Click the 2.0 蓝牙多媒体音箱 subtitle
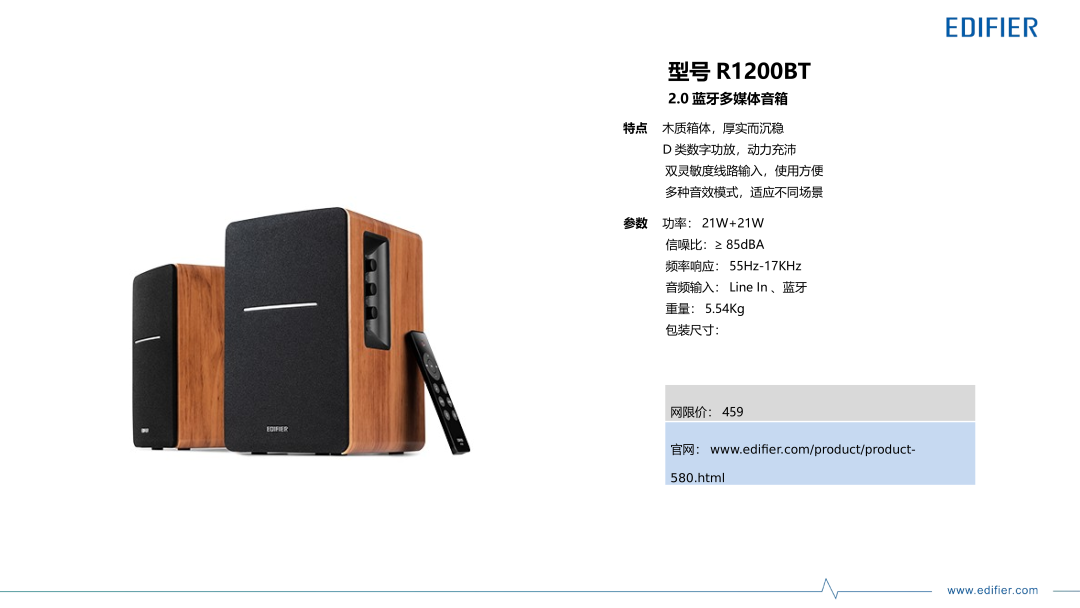1080x608 pixels. tap(727, 98)
